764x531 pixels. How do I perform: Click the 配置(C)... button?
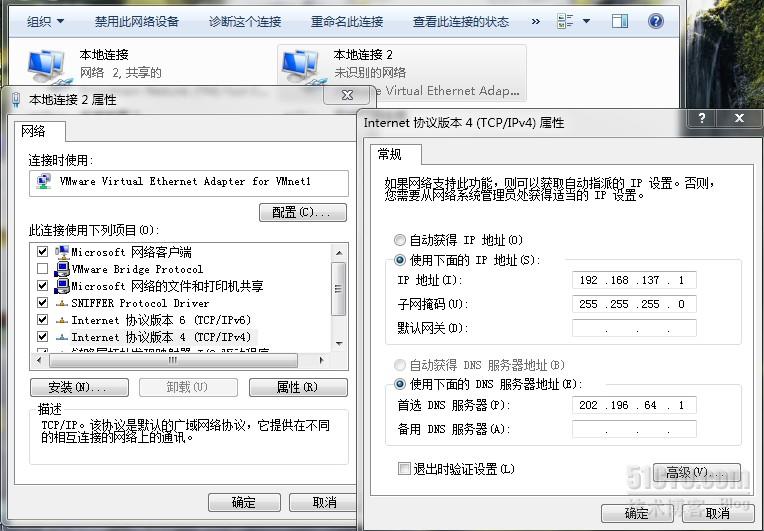[303, 212]
